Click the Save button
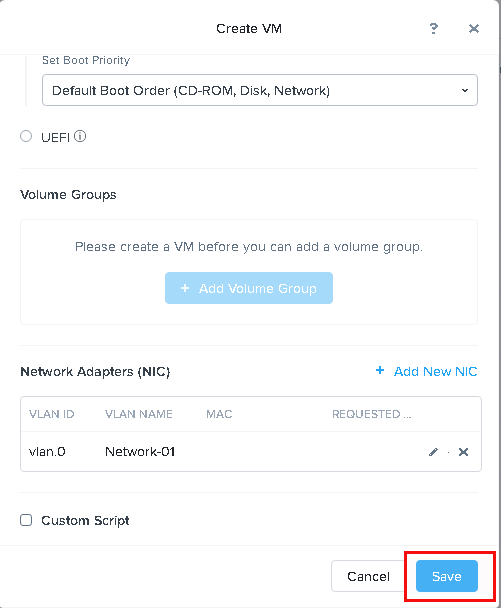 pyautogui.click(x=447, y=576)
